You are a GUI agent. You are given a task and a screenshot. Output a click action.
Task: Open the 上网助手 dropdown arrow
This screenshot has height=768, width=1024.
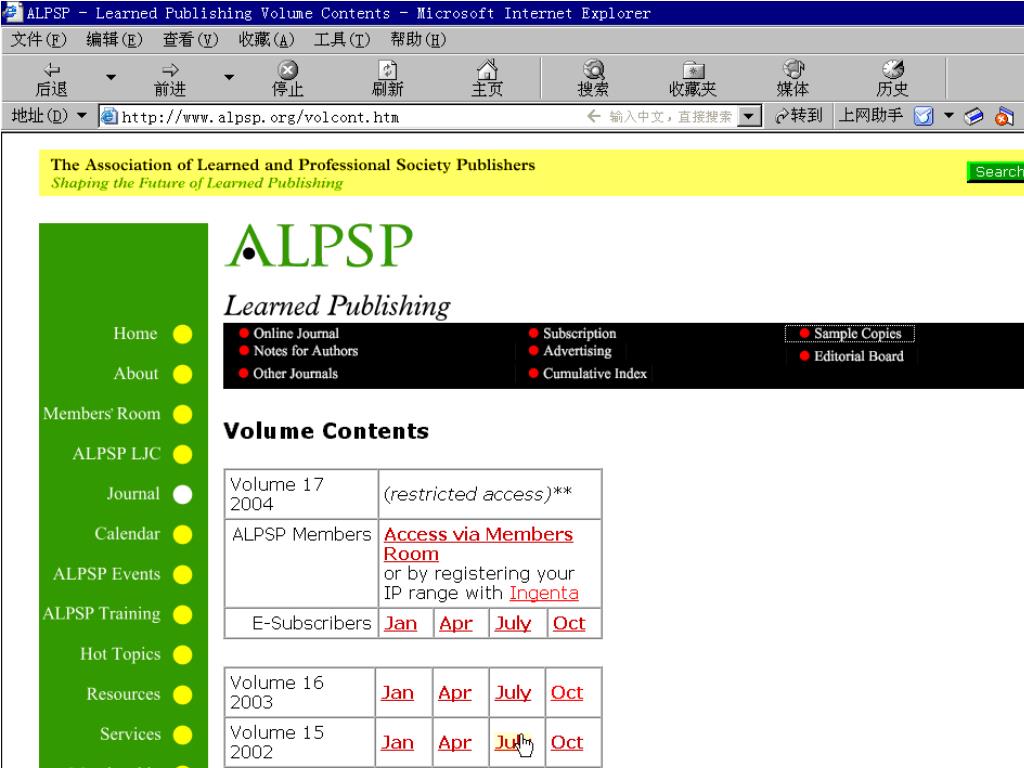(x=948, y=116)
